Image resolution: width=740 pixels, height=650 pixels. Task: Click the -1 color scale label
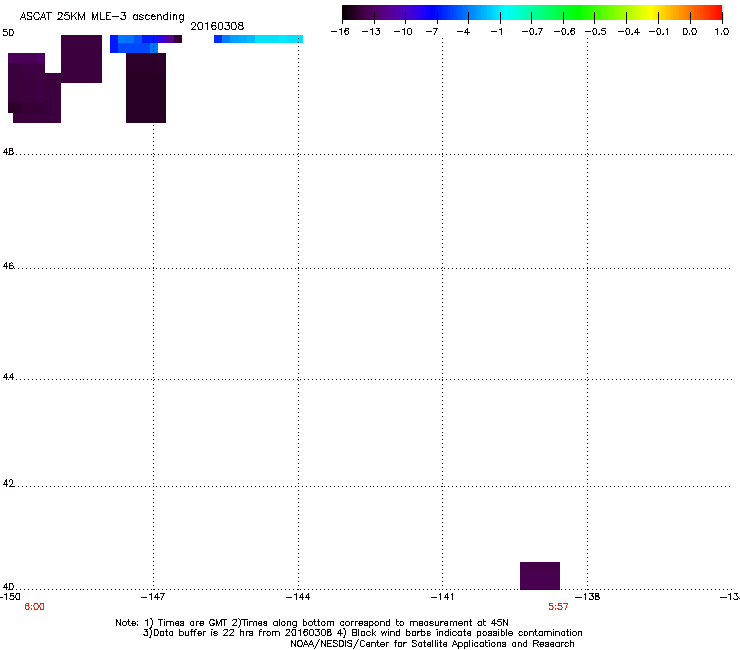pyautogui.click(x=496, y=32)
